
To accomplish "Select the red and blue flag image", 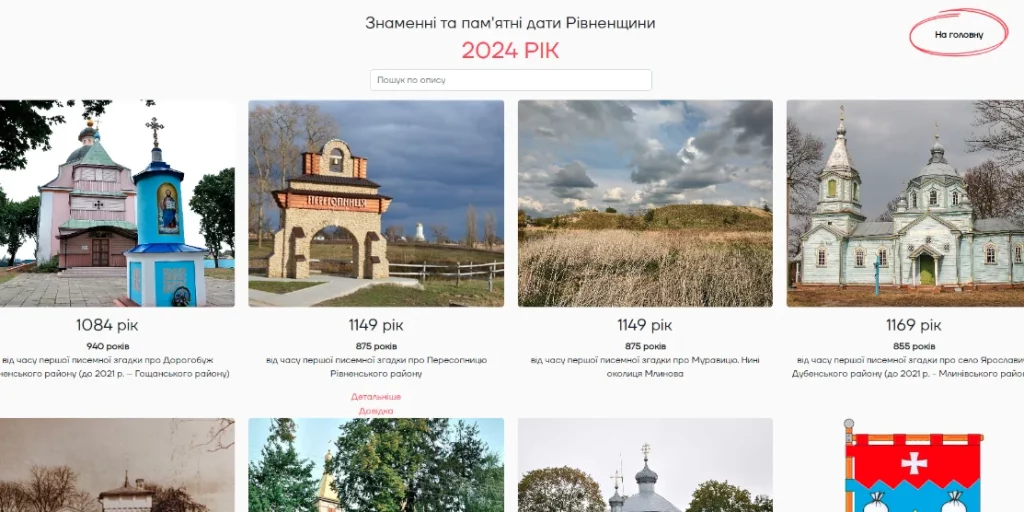I will click(913, 465).
